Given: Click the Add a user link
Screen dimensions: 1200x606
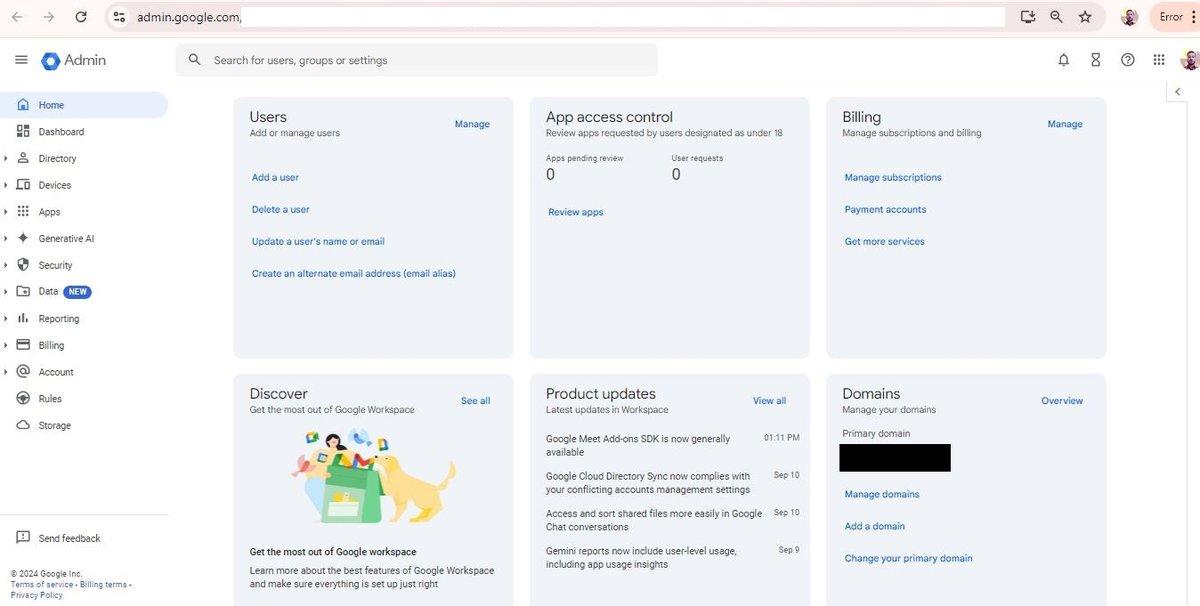Looking at the screenshot, I should coord(275,178).
